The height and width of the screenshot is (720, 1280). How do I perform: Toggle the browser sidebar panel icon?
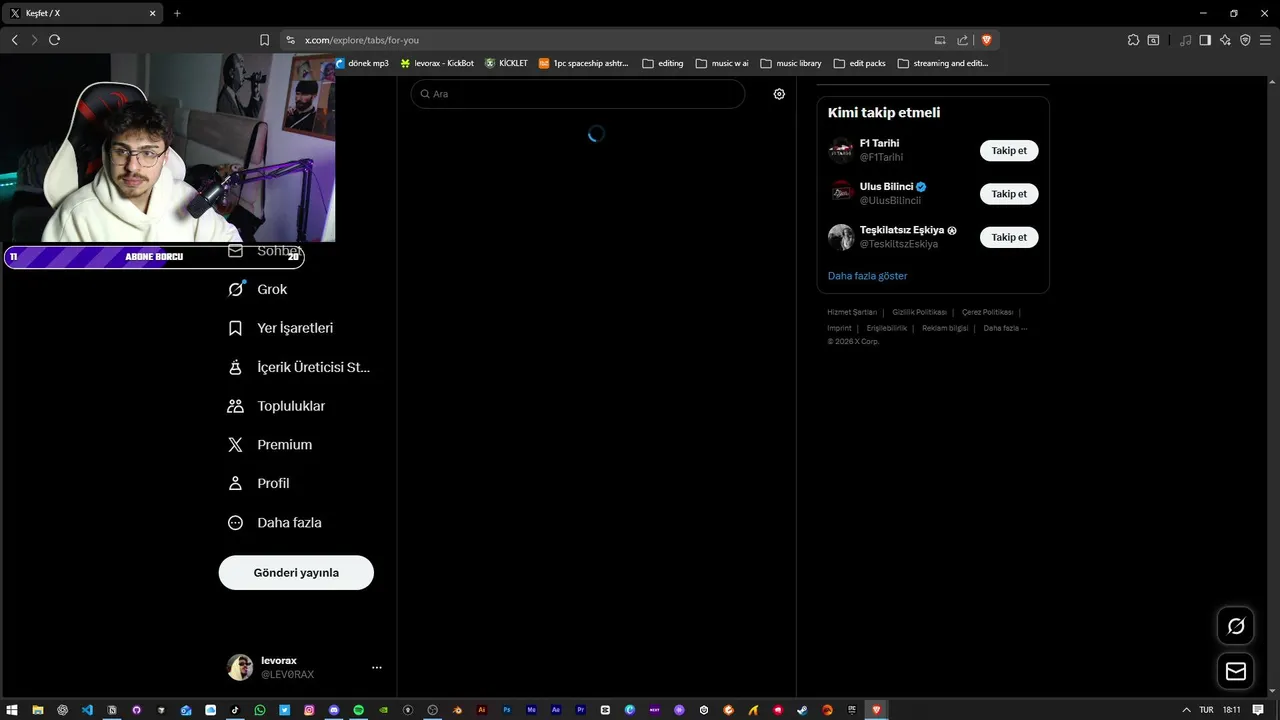(1205, 40)
